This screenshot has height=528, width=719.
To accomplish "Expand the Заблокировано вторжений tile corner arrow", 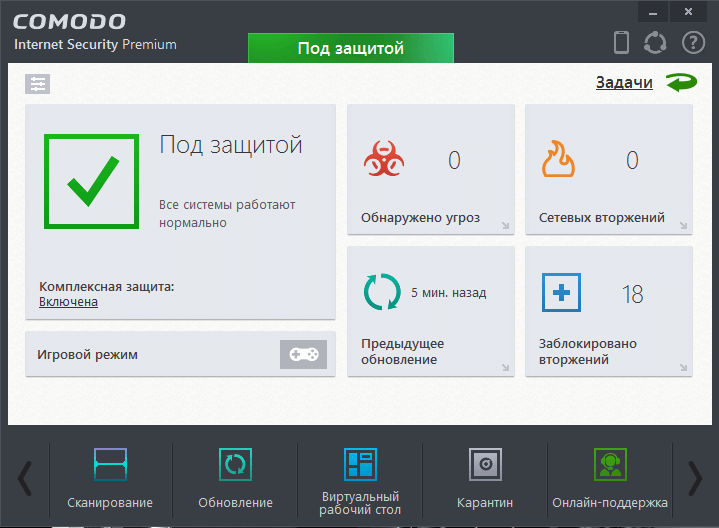I will (683, 367).
